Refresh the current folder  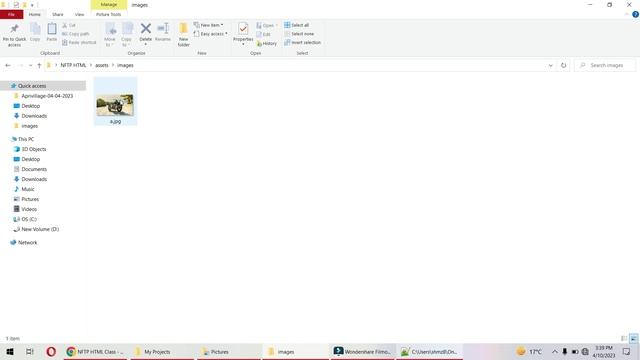coord(564,65)
